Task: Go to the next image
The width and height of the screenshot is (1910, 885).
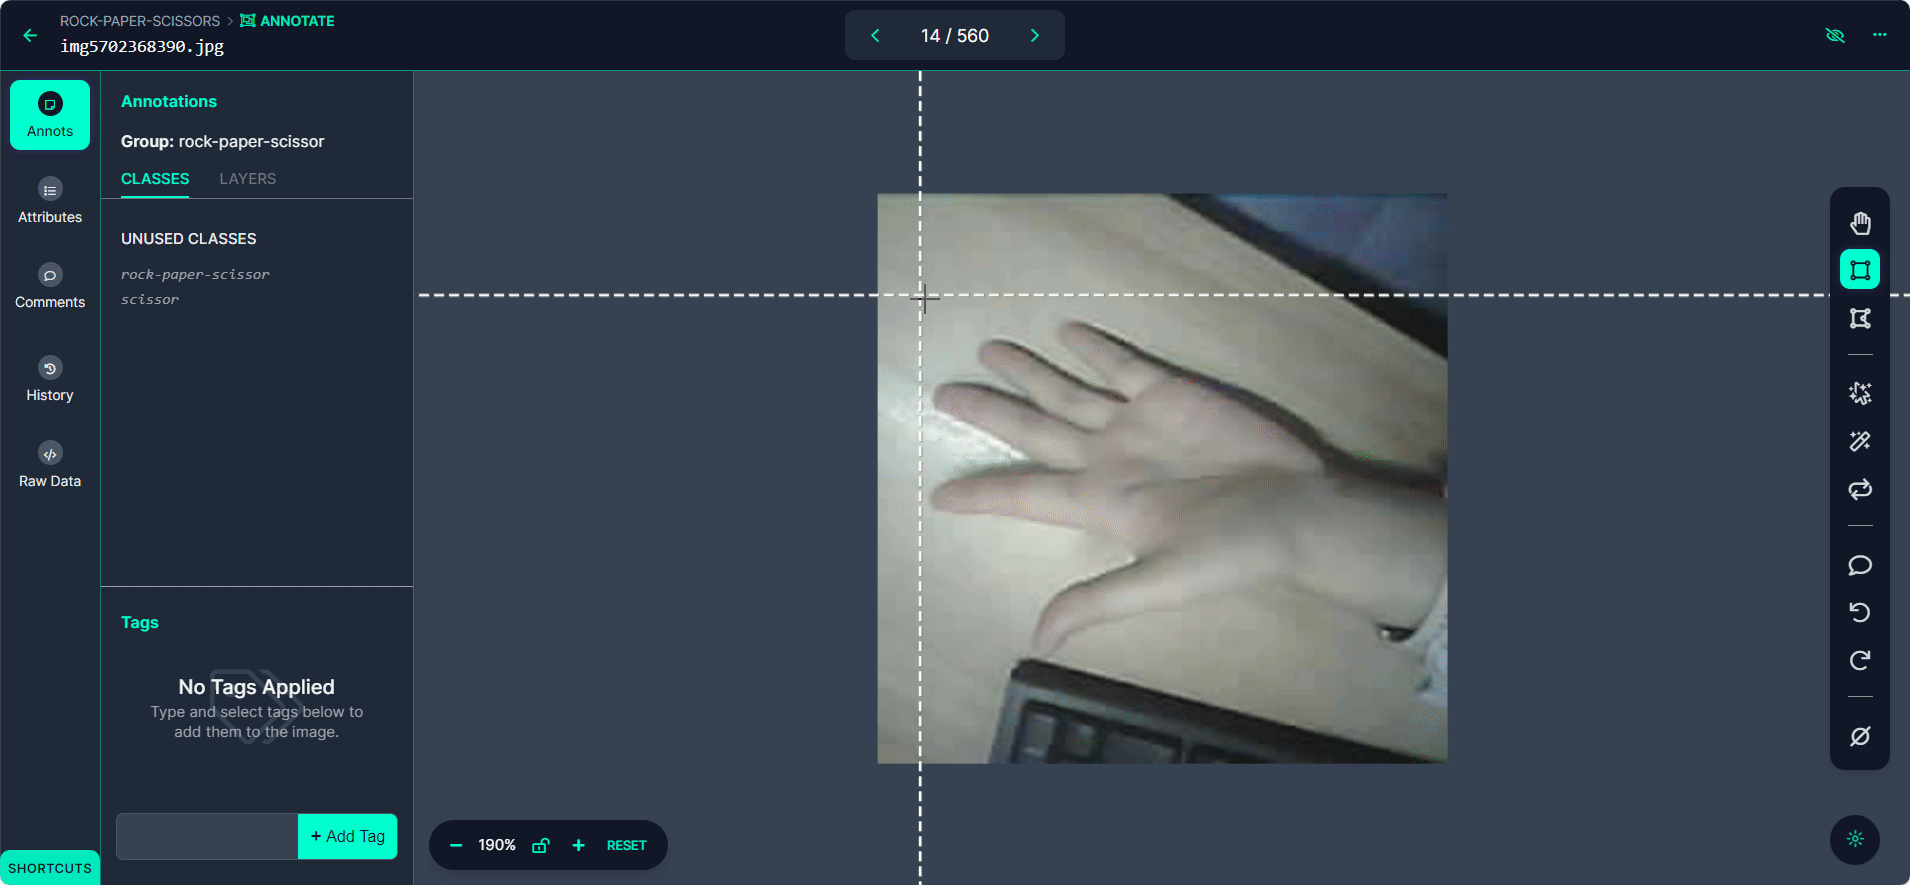Action: click(x=1034, y=35)
